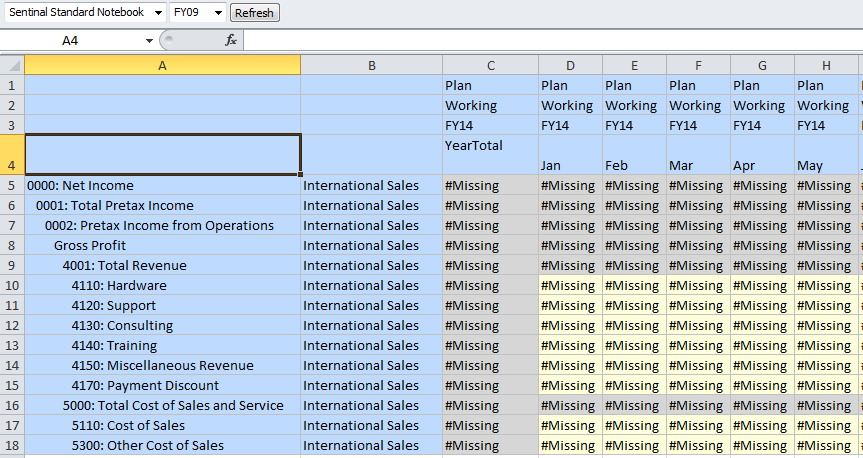Image resolution: width=863 pixels, height=458 pixels.
Task: Select the 0000: Net Income cell
Action: click(x=162, y=186)
